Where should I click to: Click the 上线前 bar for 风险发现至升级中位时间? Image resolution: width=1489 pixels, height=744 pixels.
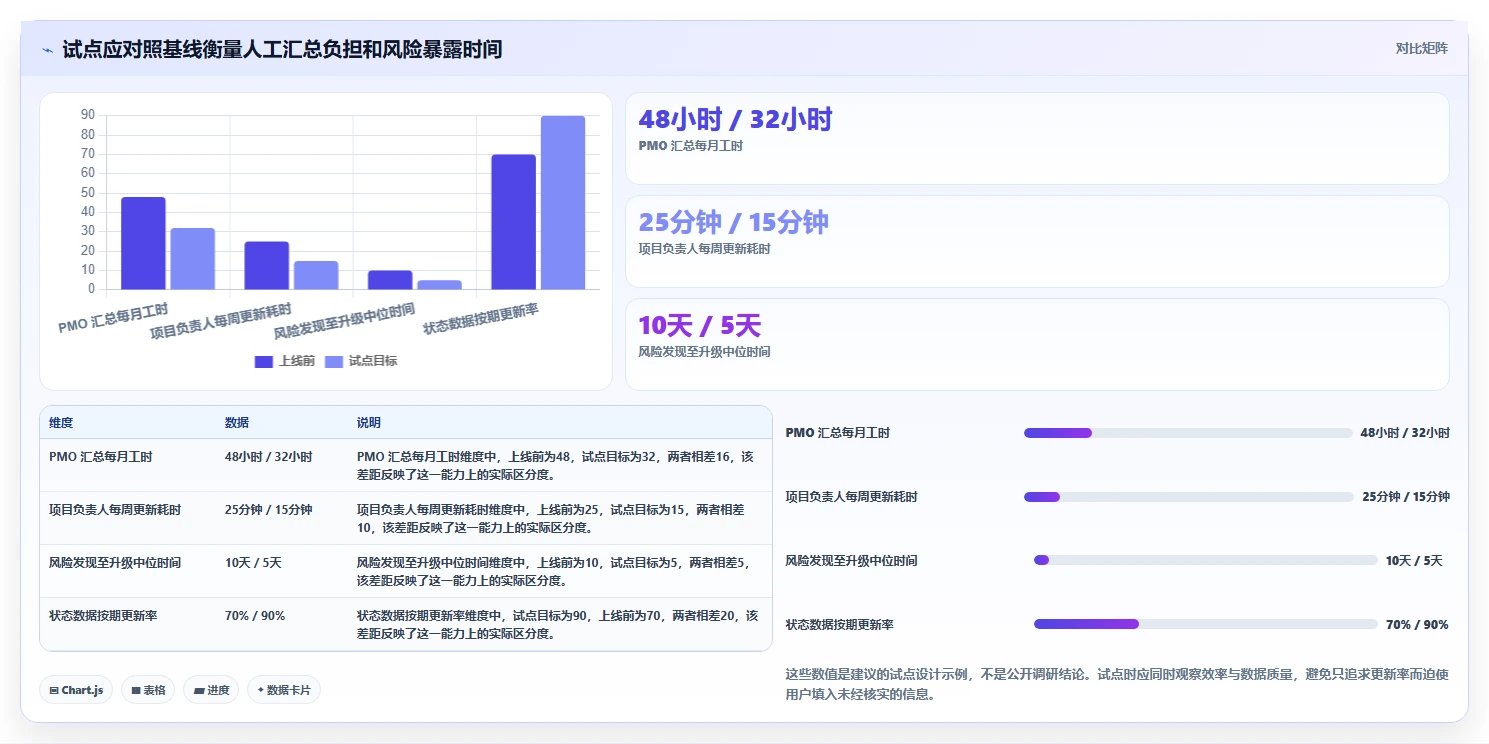coord(390,280)
